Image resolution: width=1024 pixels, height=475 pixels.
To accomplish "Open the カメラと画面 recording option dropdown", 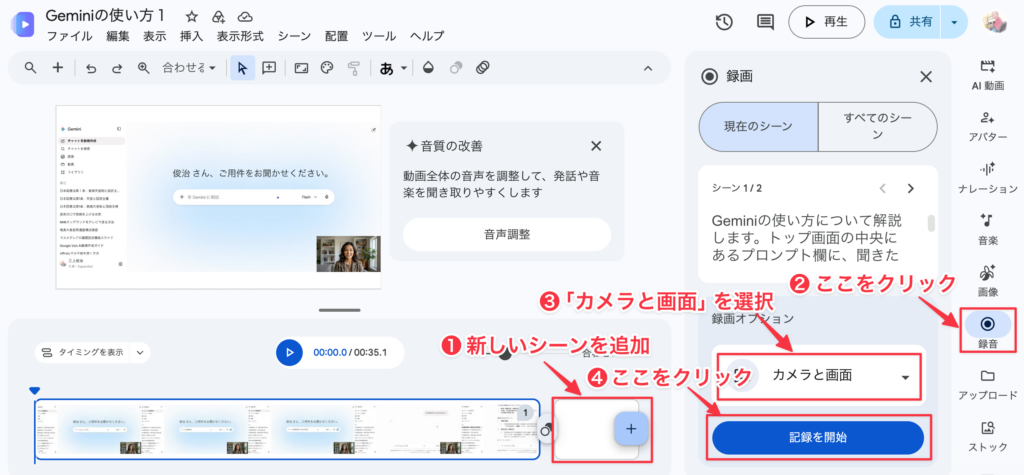I will [x=820, y=376].
